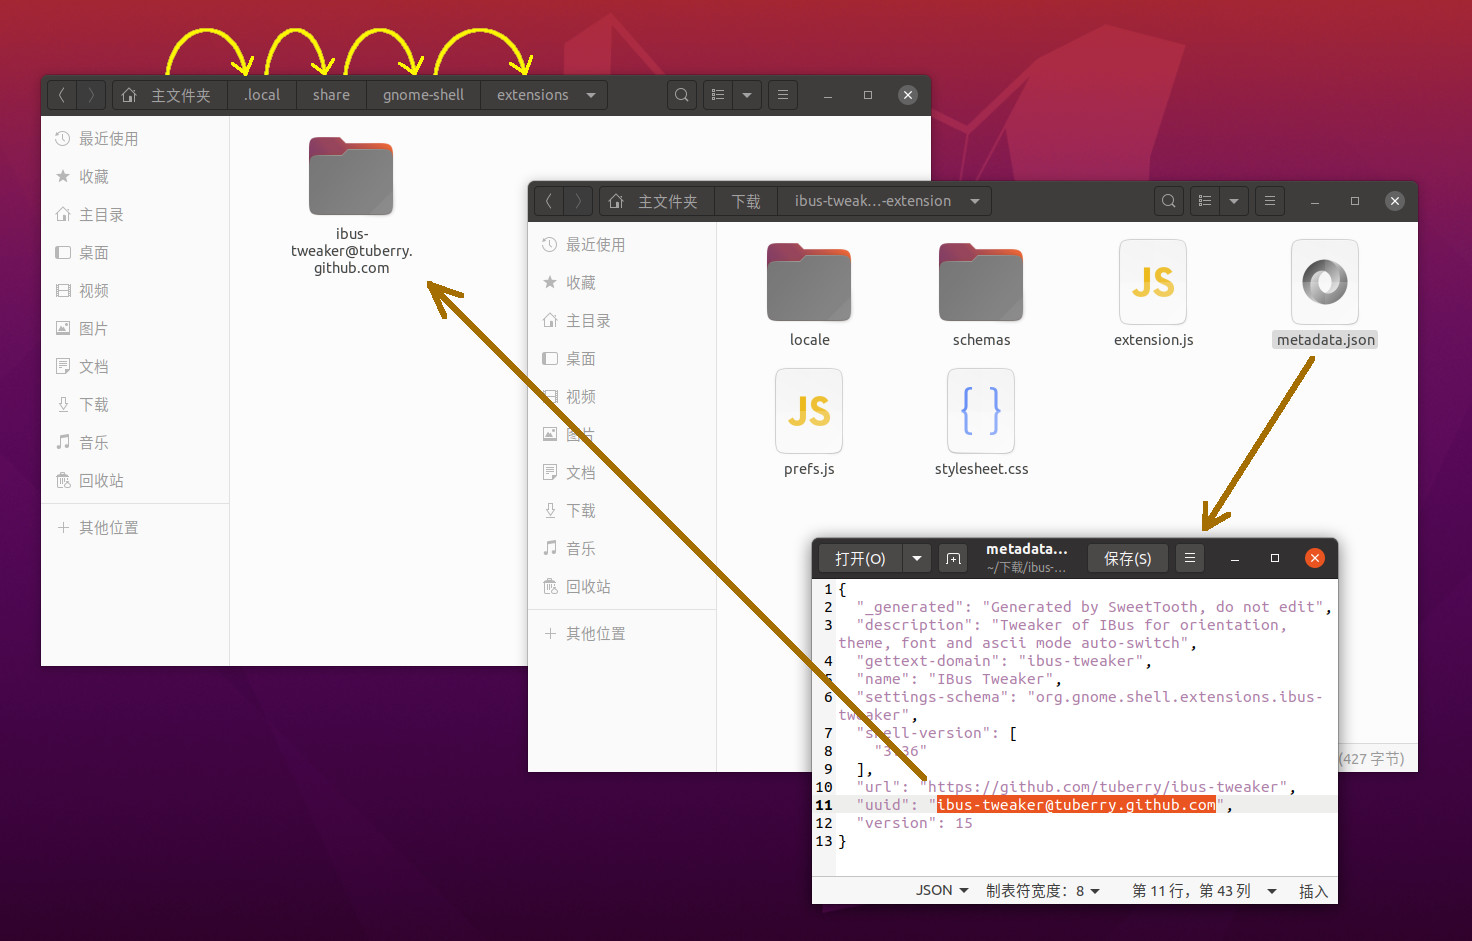1472x941 pixels.
Task: Select the metadata.json file
Action: [1325, 295]
